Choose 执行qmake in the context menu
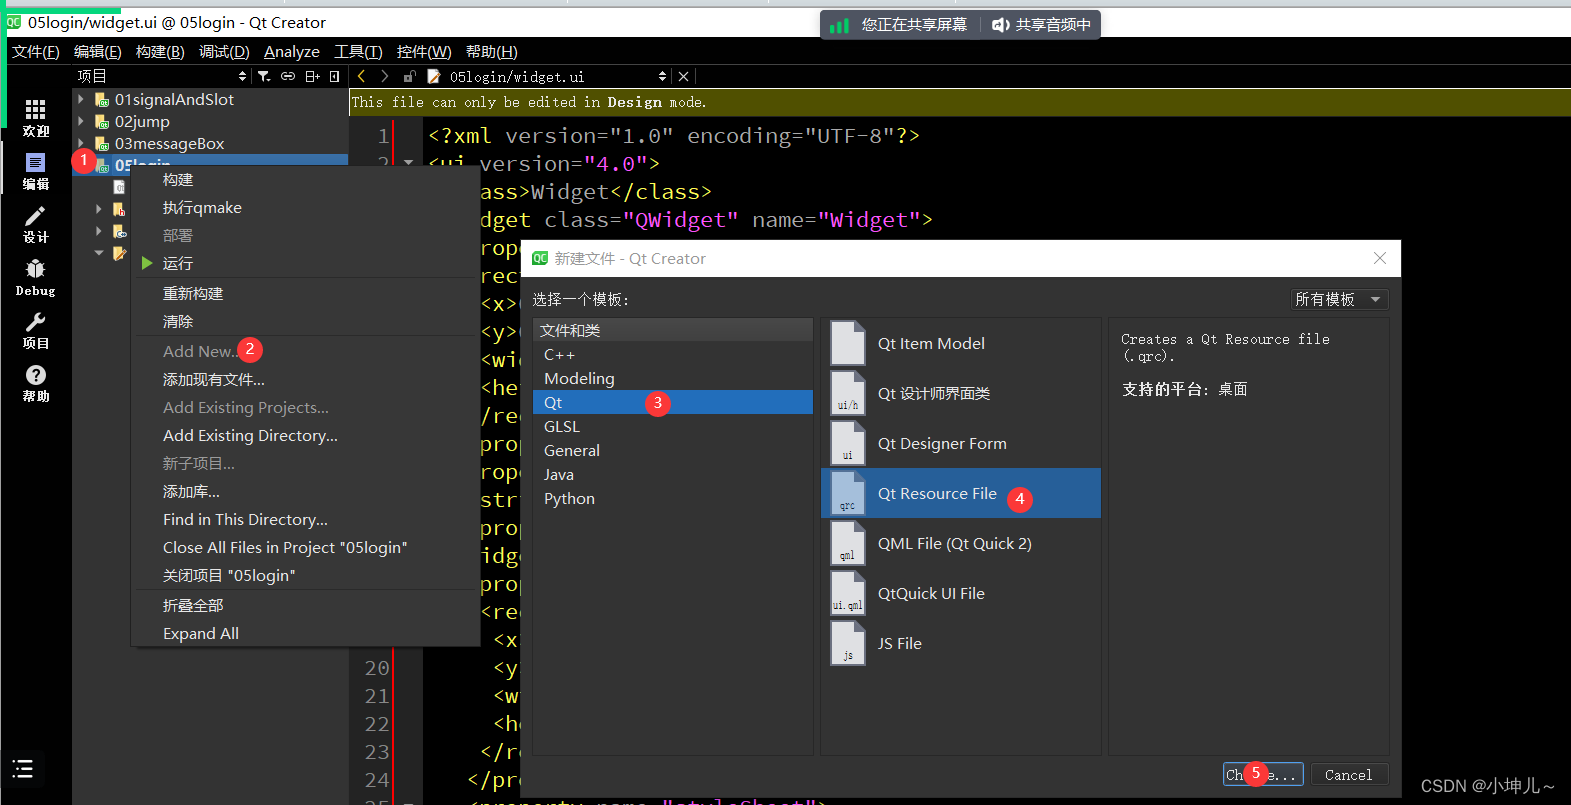Image resolution: width=1571 pixels, height=805 pixels. pos(306,207)
